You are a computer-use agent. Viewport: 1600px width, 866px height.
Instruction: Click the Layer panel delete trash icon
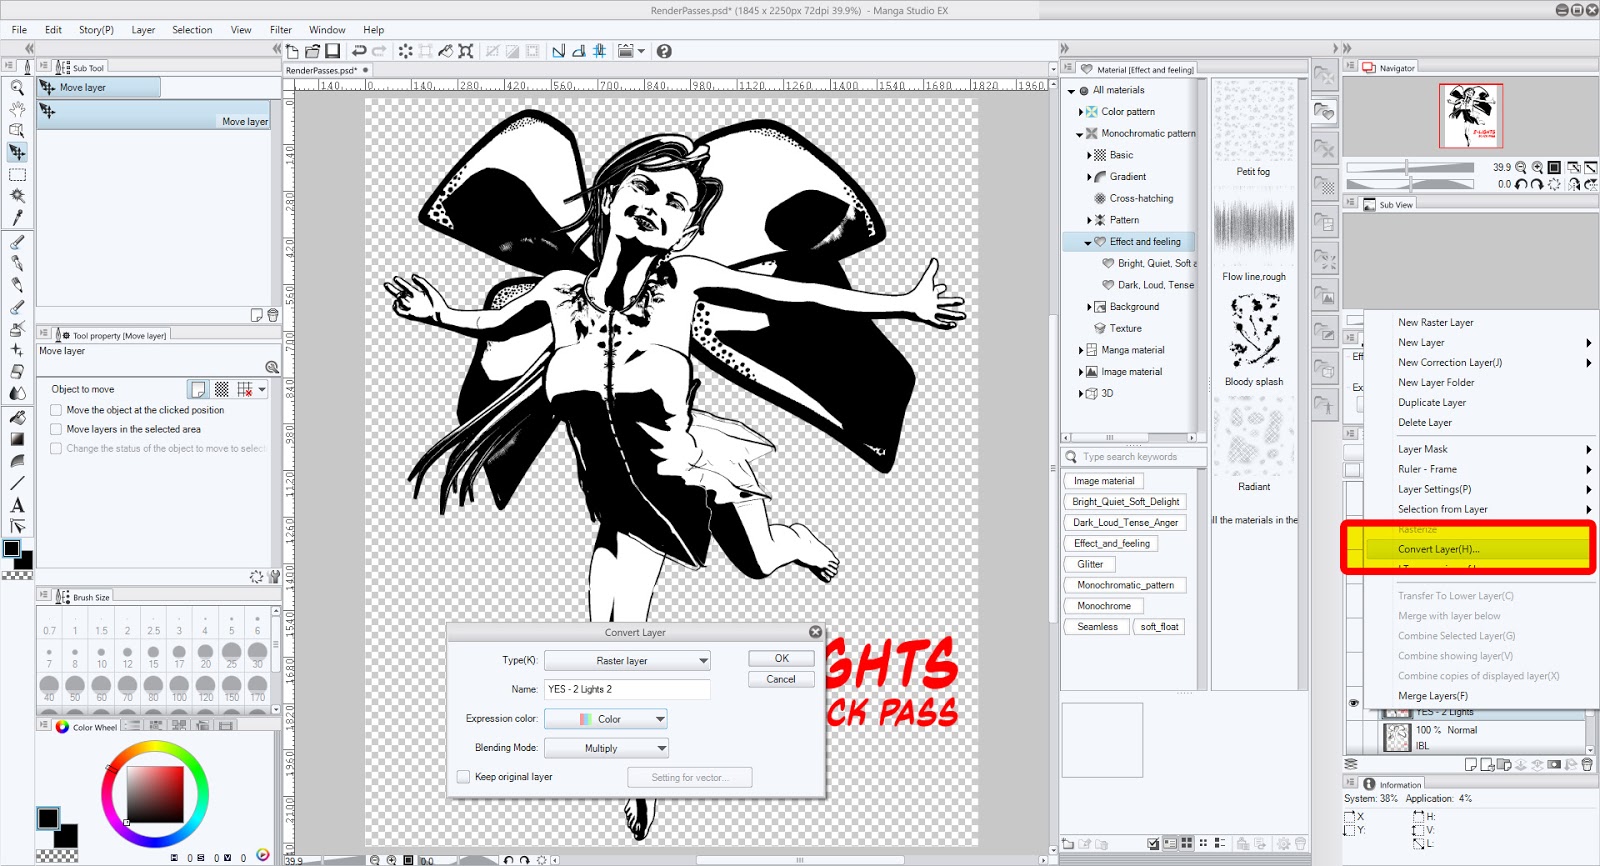coord(1587,764)
